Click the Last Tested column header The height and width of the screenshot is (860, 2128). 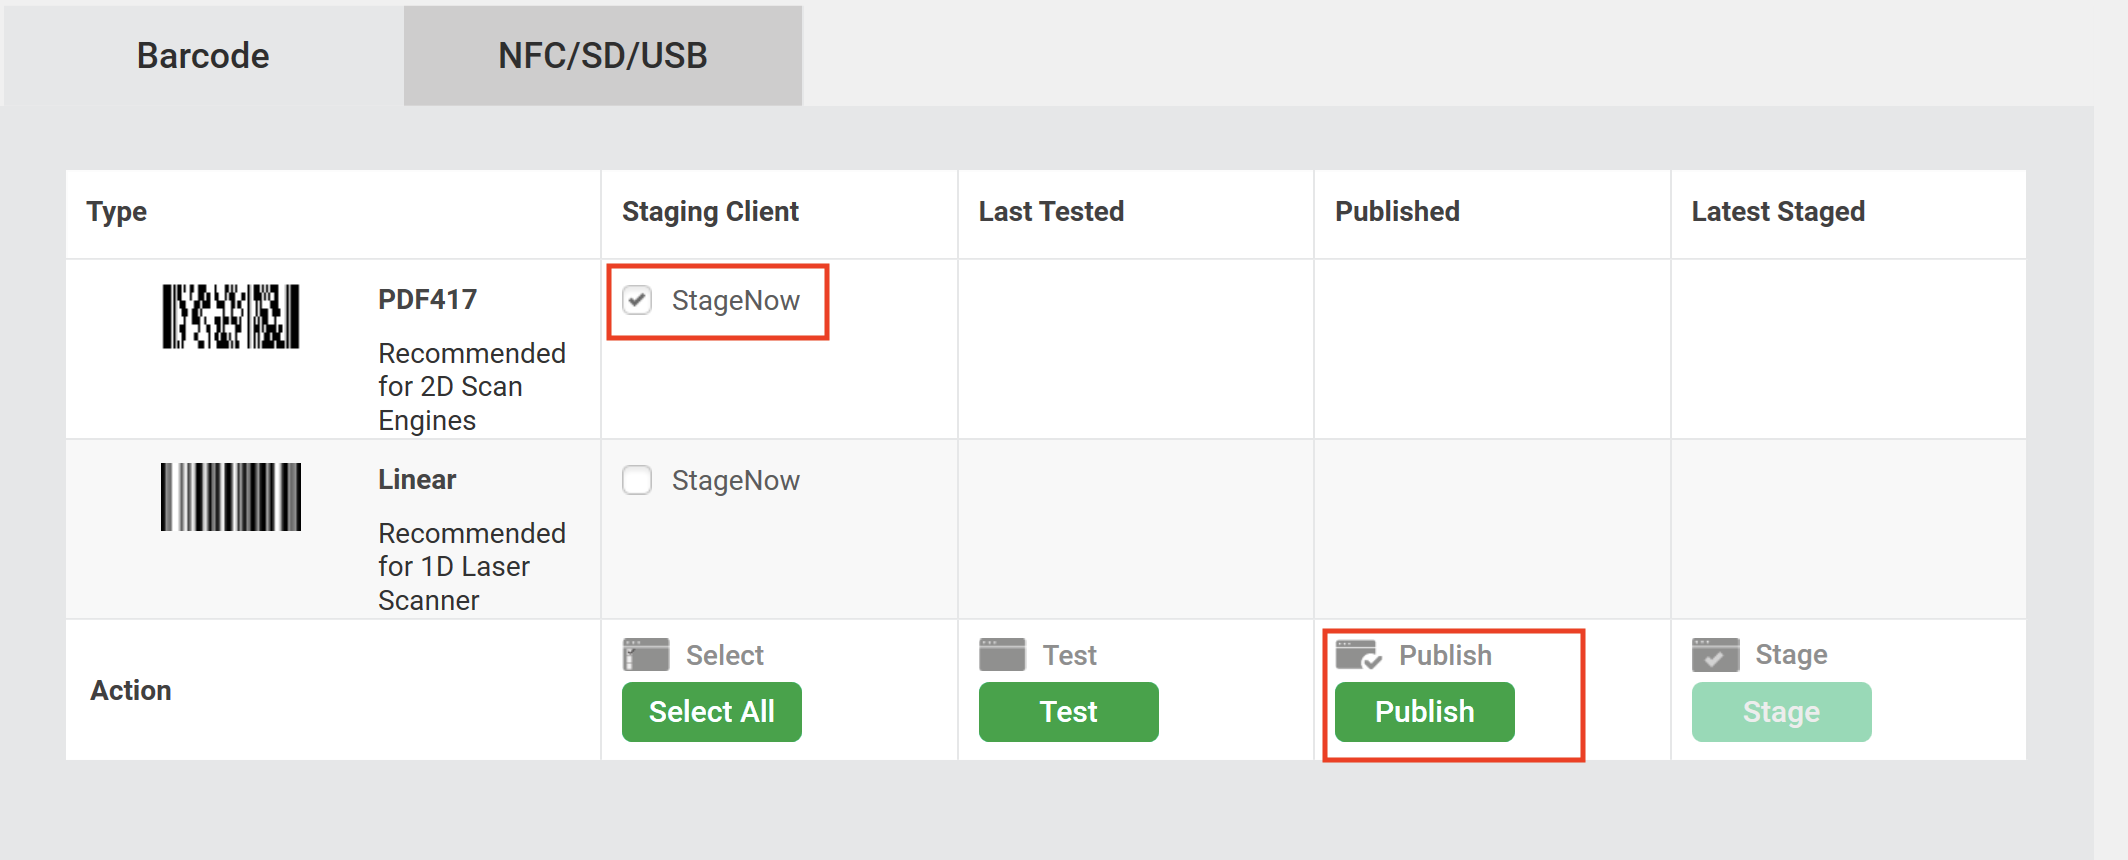[1051, 212]
